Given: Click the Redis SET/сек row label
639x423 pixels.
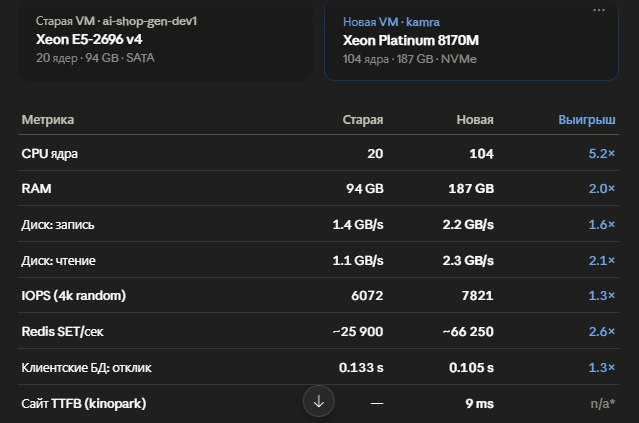Looking at the screenshot, I should coord(62,332).
